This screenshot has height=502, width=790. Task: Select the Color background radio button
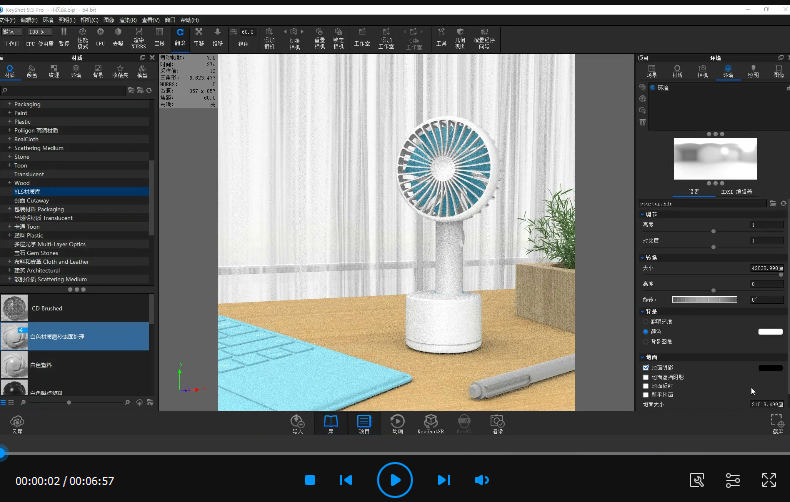[645, 331]
